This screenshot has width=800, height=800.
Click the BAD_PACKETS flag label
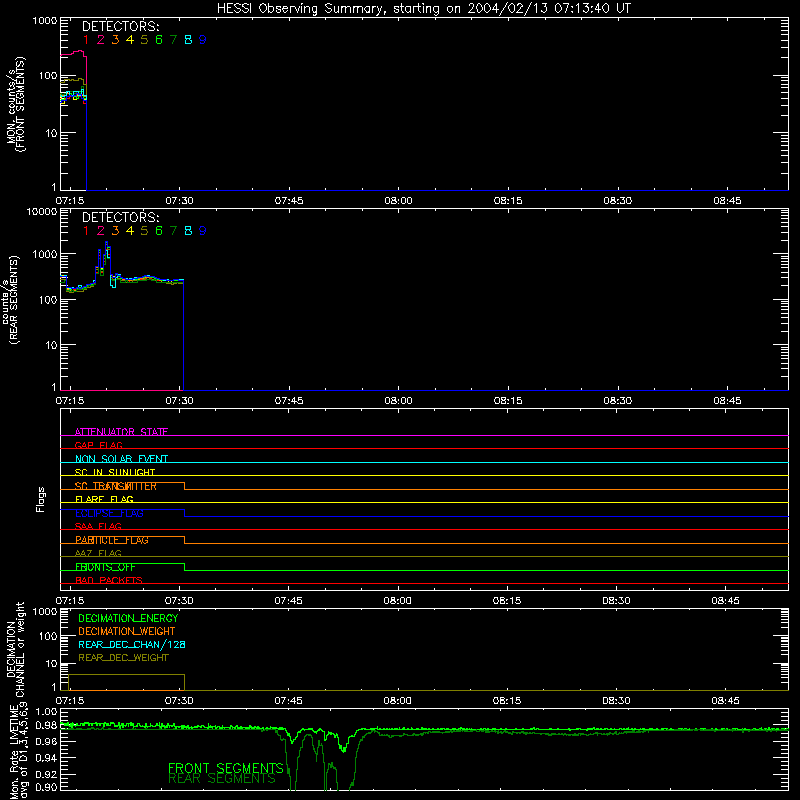tap(109, 580)
